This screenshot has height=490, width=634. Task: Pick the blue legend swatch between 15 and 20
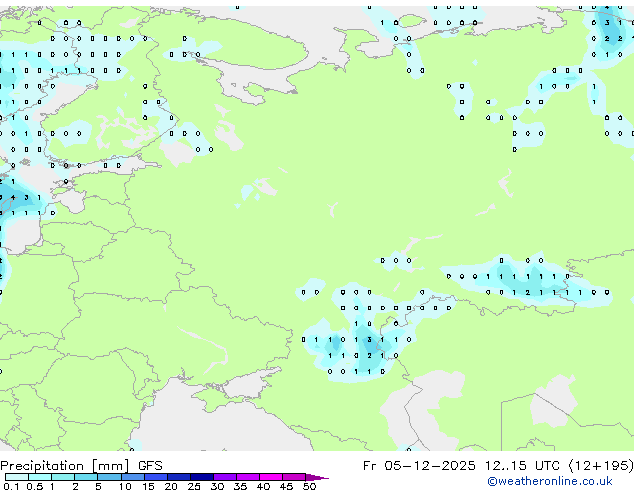coord(156,477)
